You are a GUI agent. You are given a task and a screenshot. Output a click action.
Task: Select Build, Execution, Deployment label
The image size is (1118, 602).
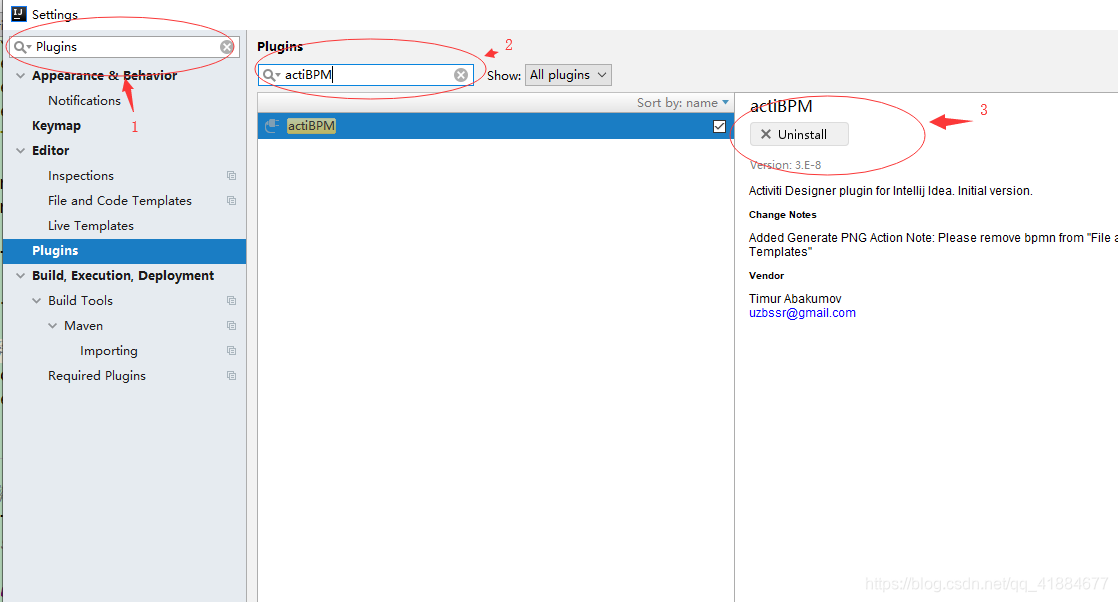click(123, 275)
